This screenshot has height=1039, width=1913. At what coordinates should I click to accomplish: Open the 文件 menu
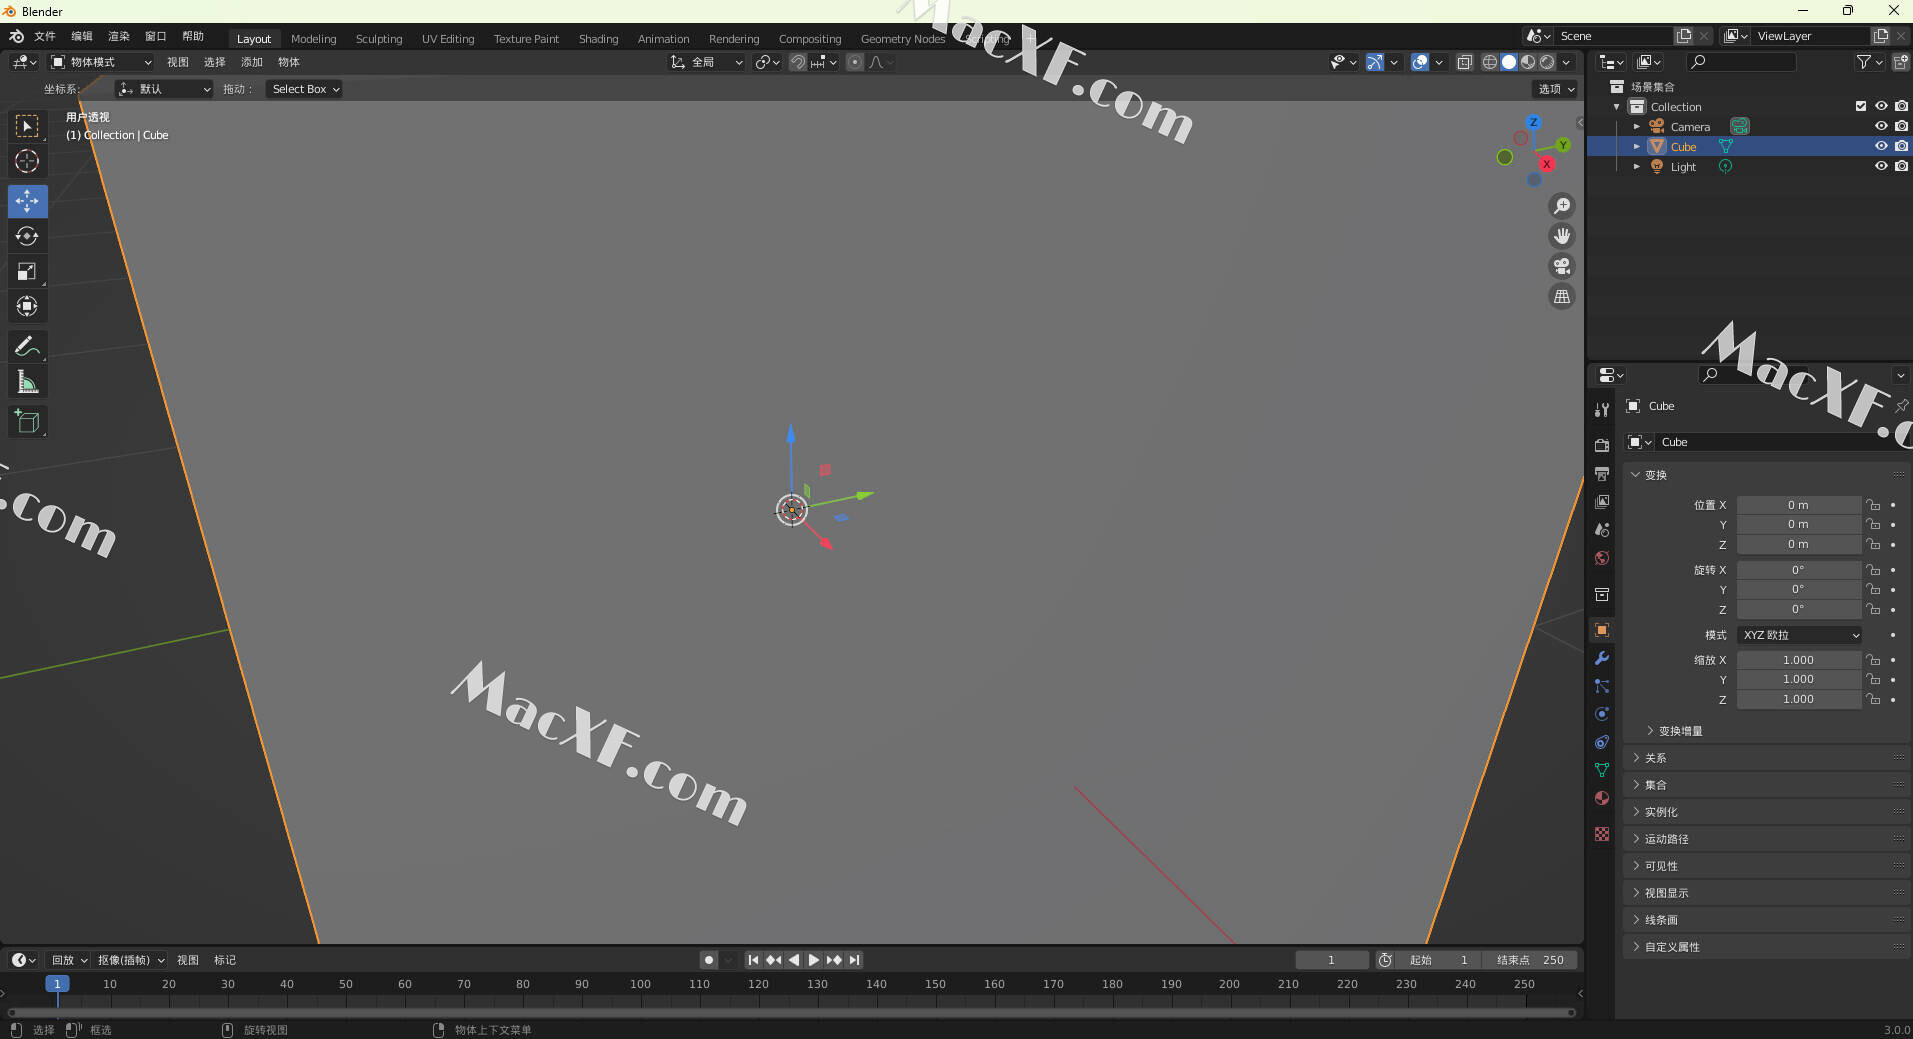(x=45, y=36)
